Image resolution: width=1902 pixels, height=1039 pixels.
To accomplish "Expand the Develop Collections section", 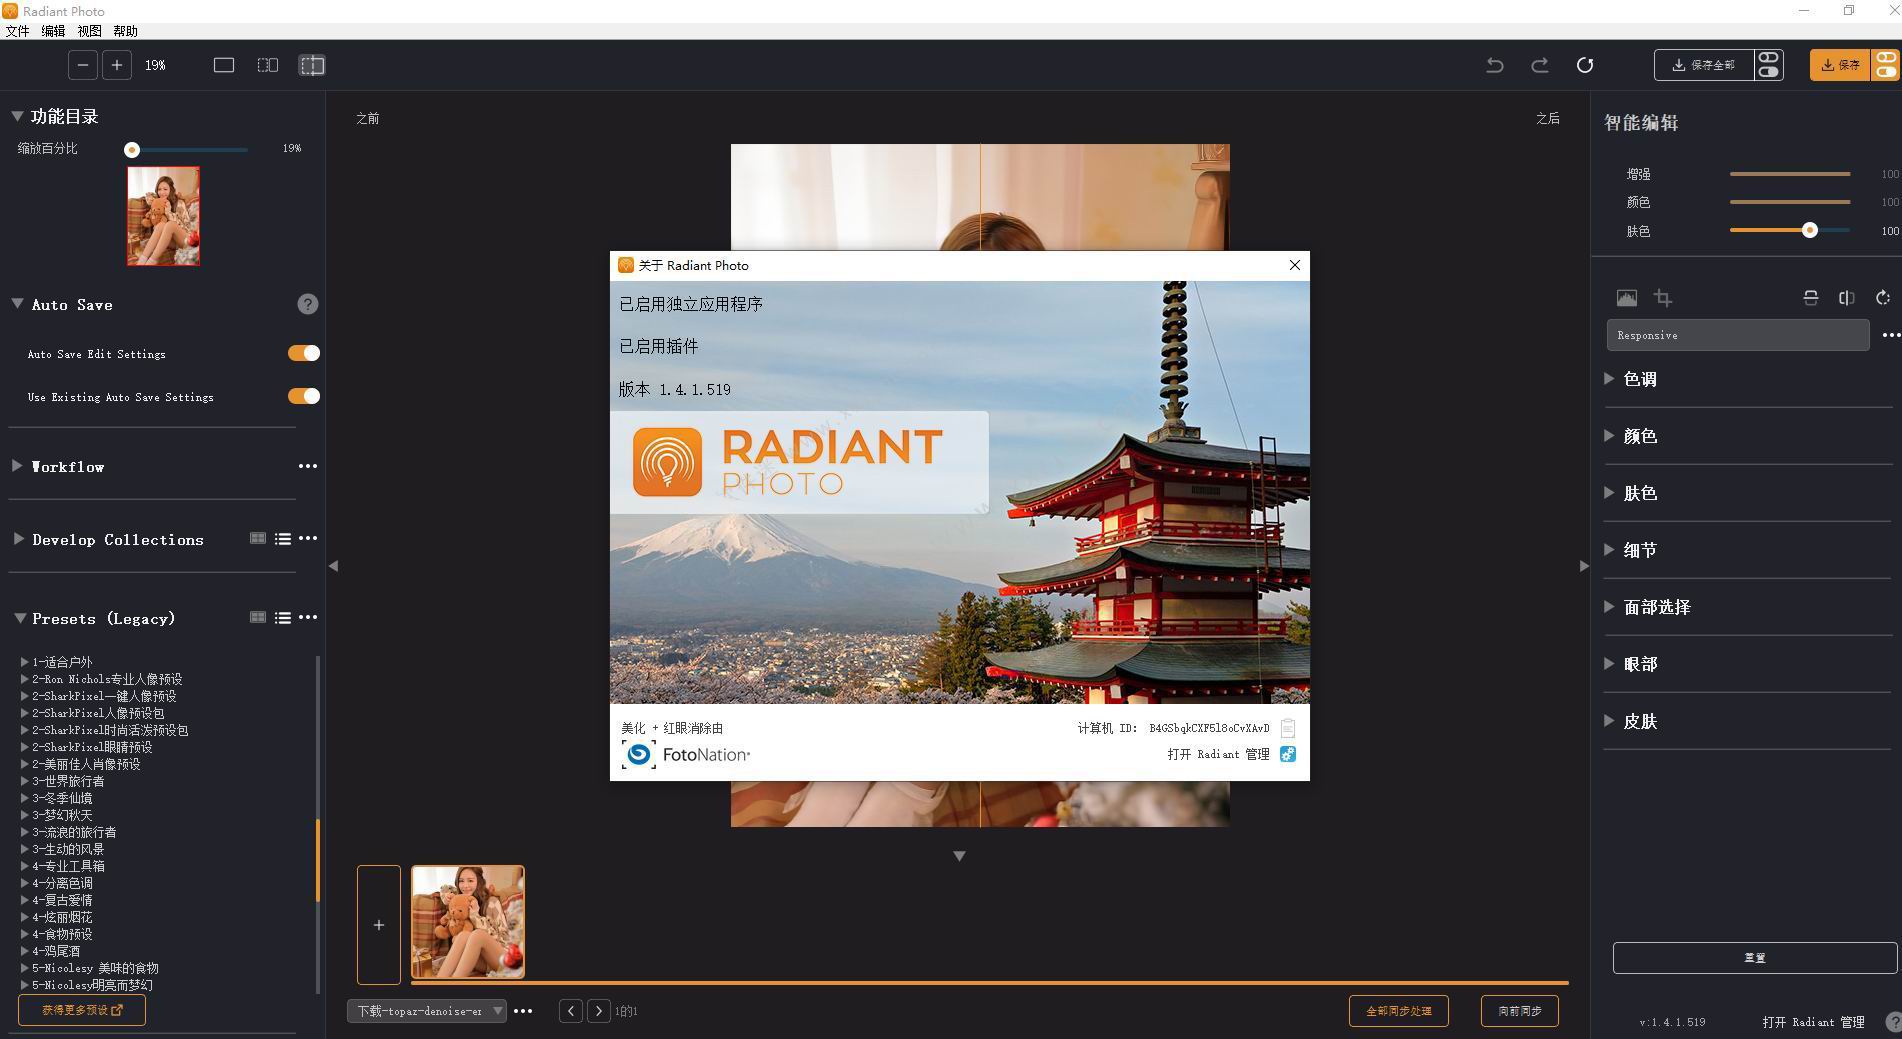I will (x=18, y=538).
